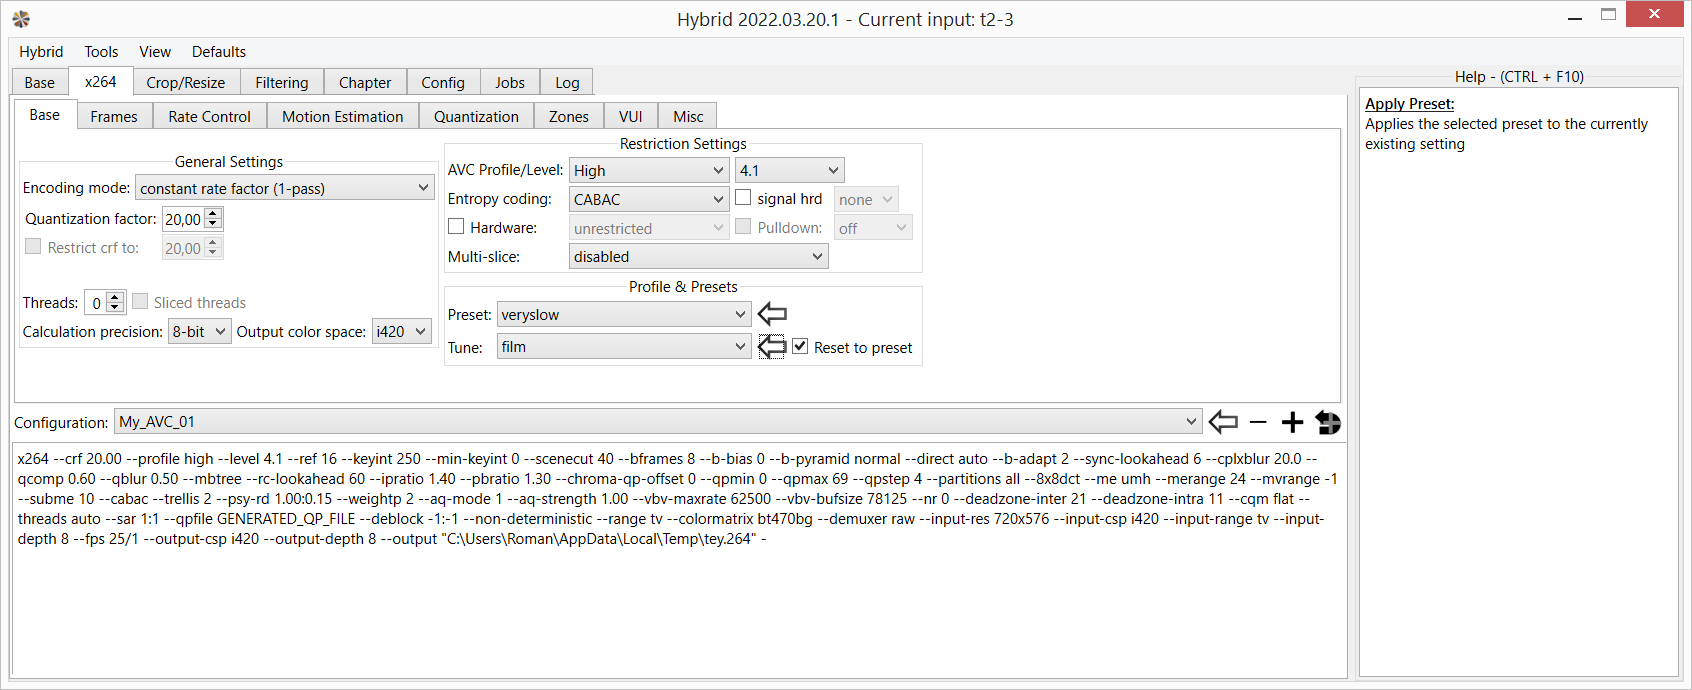Switch to the Log tab
The image size is (1692, 690).
click(567, 83)
